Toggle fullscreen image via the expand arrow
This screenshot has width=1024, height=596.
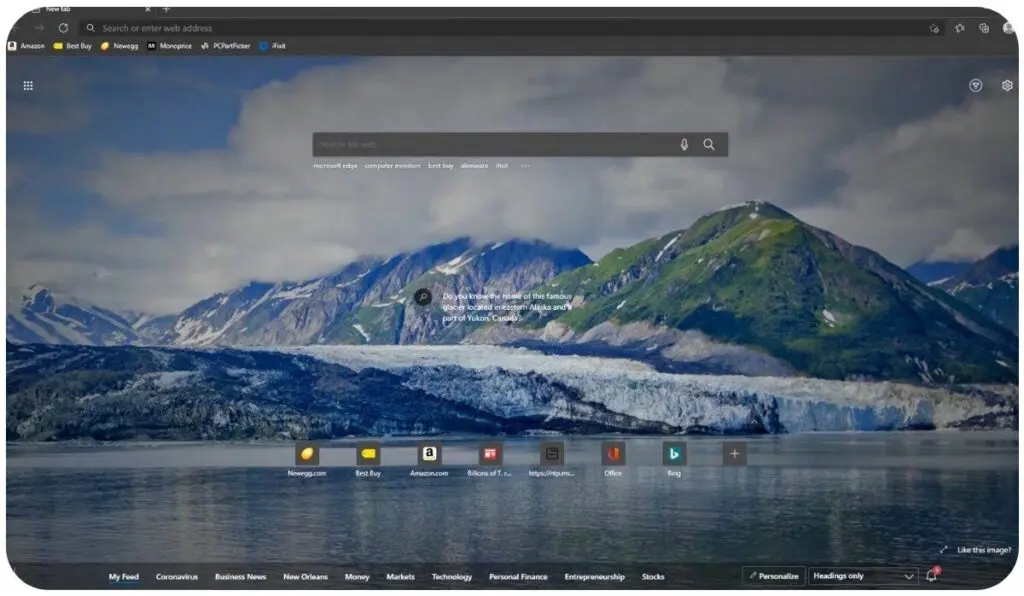point(942,549)
